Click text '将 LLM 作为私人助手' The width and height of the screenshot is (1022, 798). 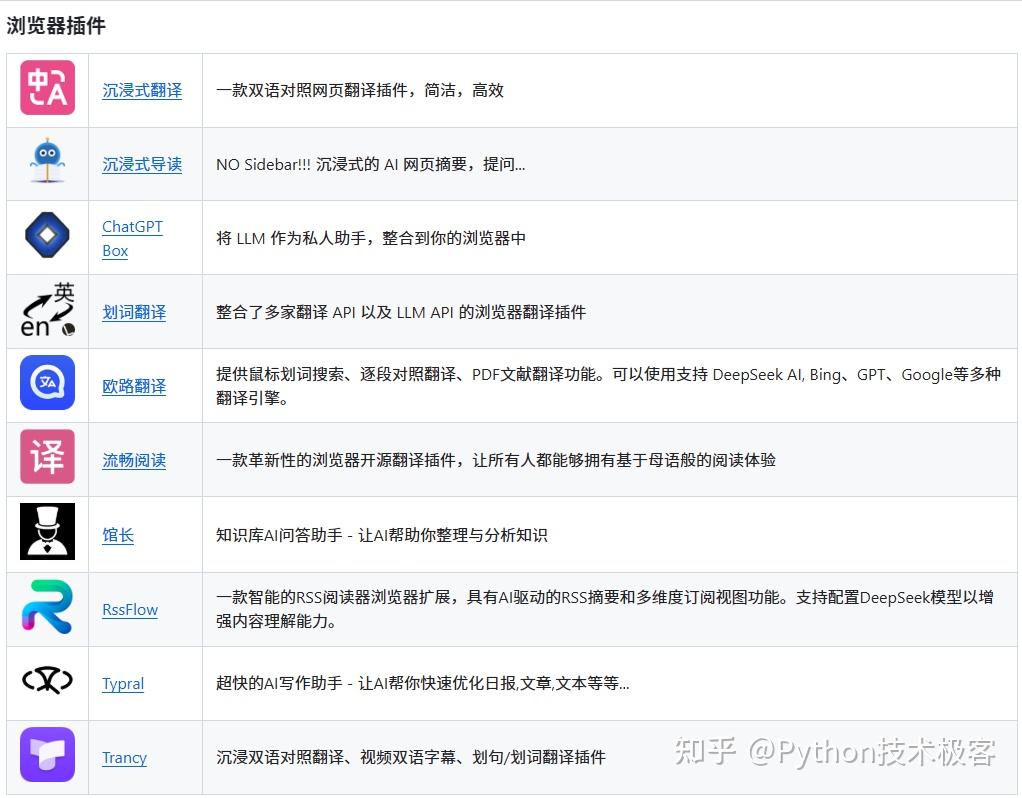(291, 238)
